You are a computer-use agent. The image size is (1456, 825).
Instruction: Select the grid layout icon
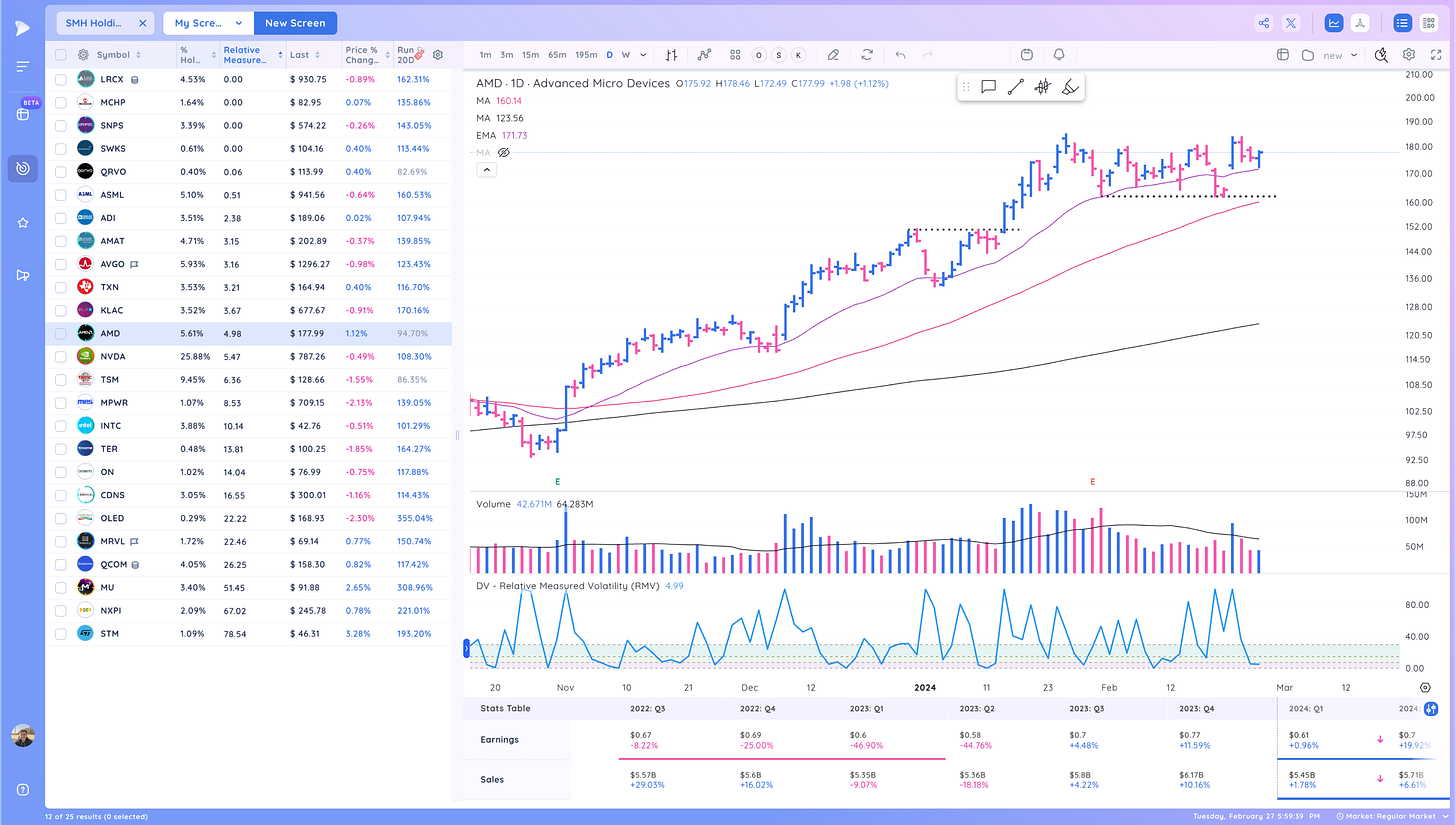[x=1428, y=23]
